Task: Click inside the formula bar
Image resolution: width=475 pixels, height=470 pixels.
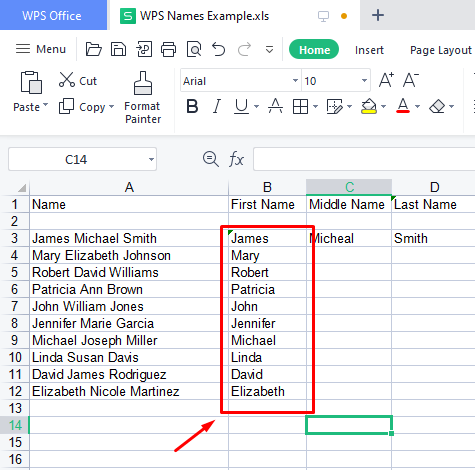Action: click(x=364, y=159)
